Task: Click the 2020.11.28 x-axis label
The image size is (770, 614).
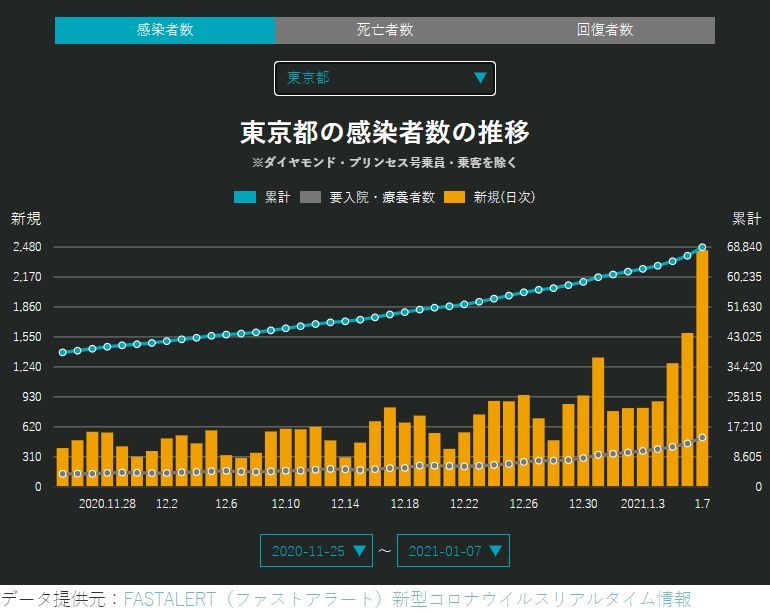Action: click(107, 504)
